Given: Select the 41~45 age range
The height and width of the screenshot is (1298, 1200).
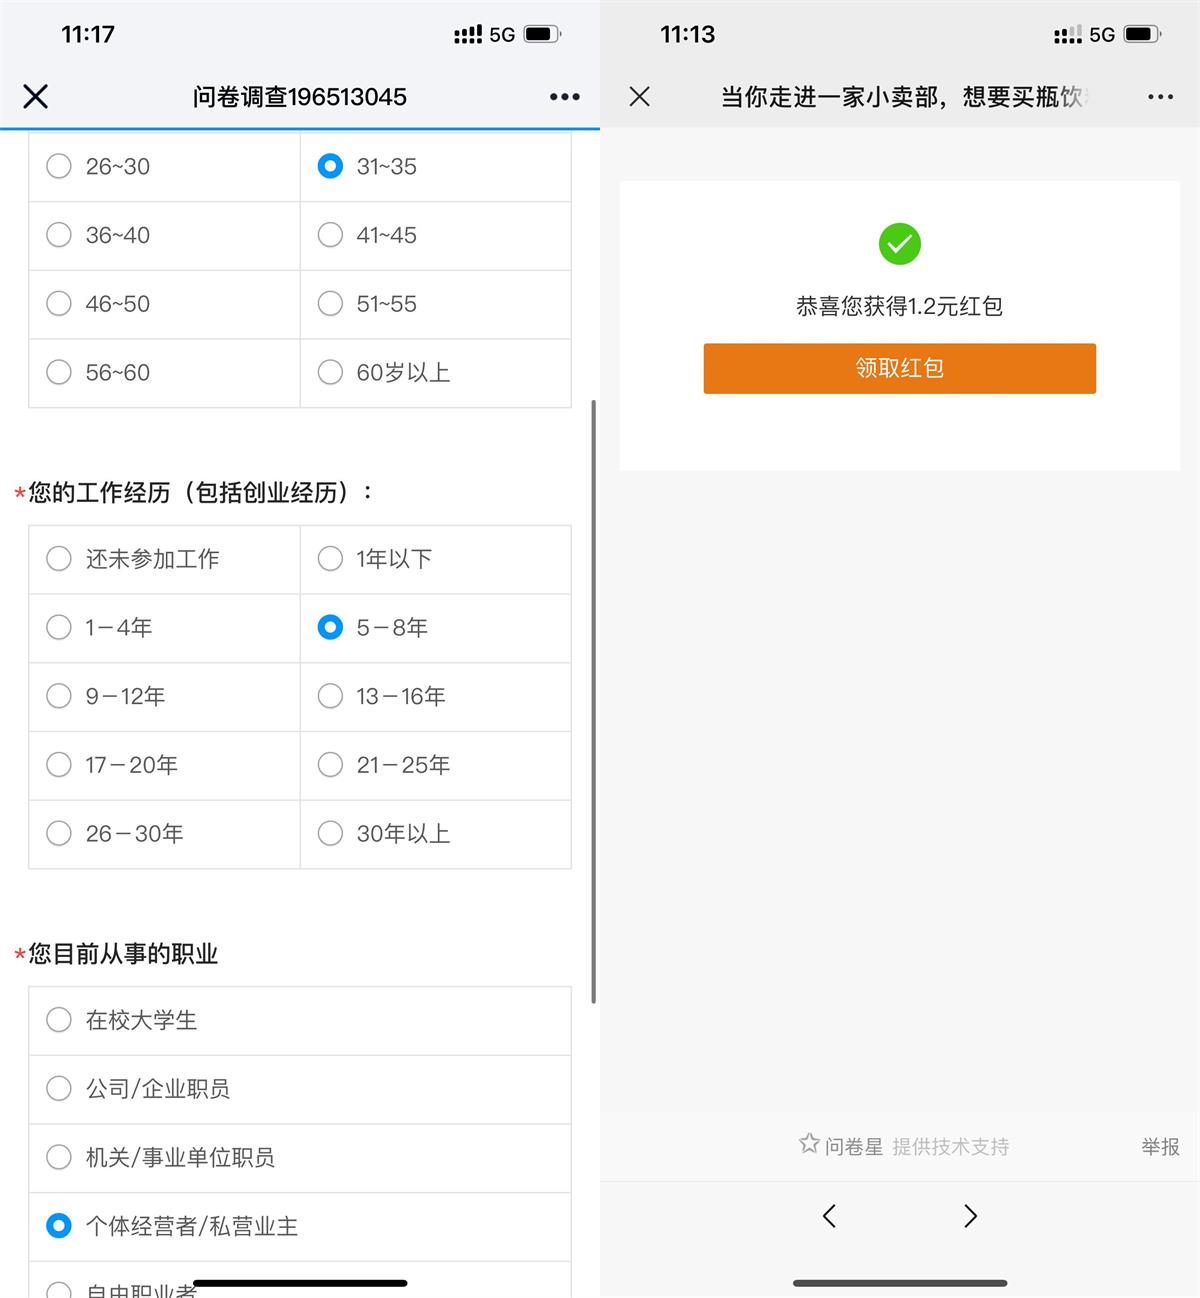Looking at the screenshot, I should pyautogui.click(x=330, y=235).
